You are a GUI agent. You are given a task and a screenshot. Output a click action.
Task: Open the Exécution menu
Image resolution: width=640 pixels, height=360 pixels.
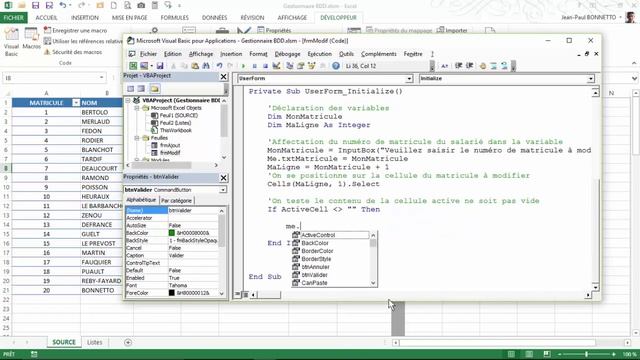coord(320,54)
